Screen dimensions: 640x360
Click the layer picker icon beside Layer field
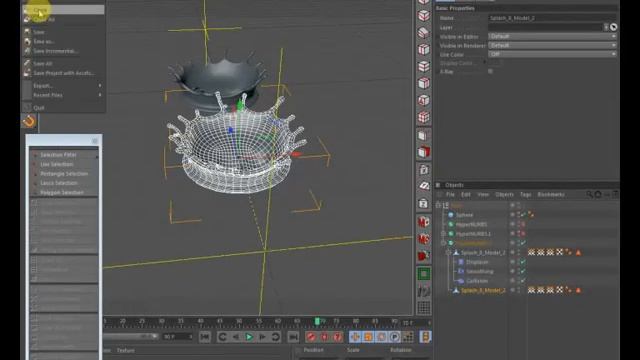tap(613, 27)
